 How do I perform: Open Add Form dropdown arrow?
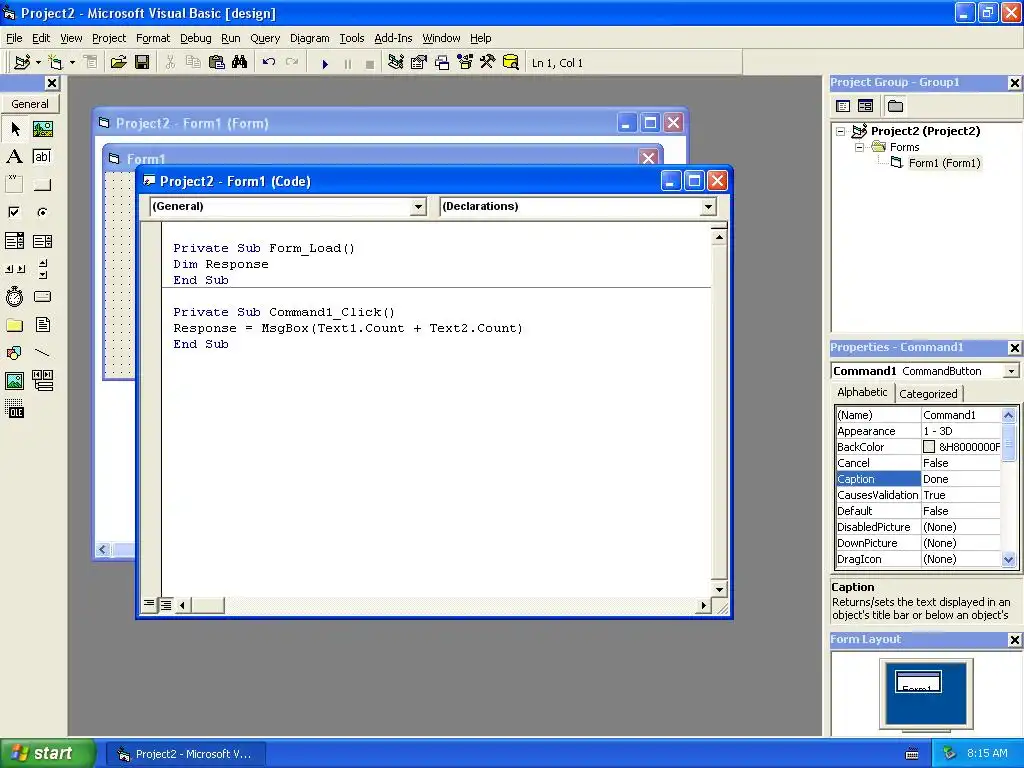[72, 63]
